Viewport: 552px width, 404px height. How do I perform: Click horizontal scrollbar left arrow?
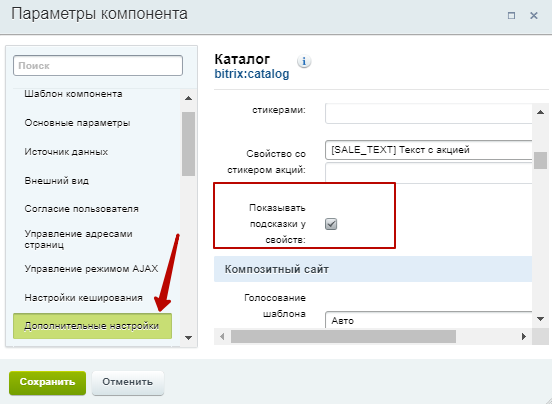pyautogui.click(x=222, y=336)
